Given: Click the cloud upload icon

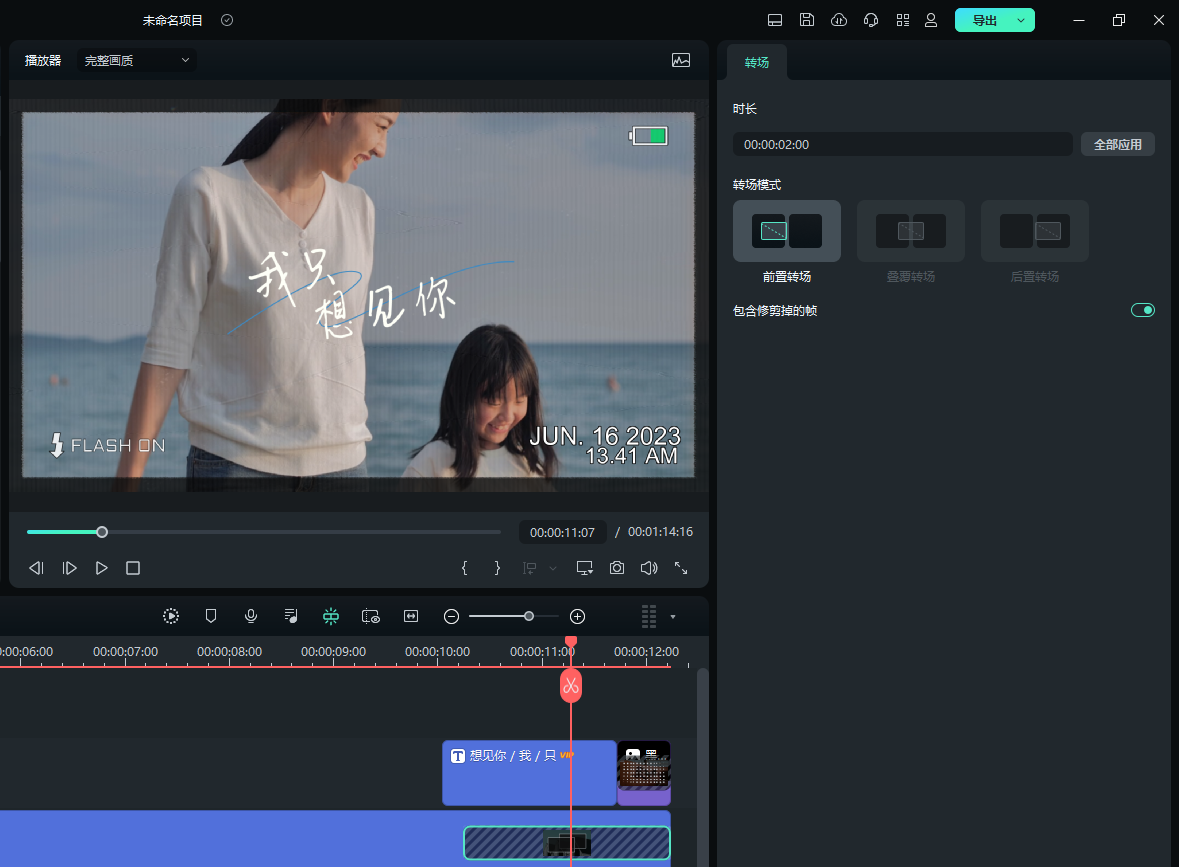Looking at the screenshot, I should (x=839, y=20).
